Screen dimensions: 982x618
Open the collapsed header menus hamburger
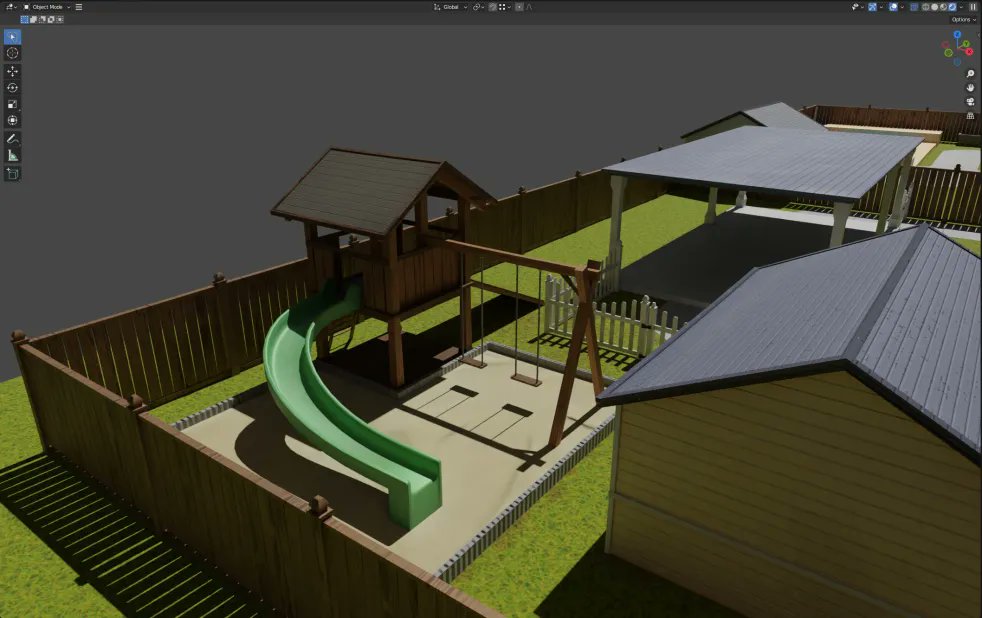pyautogui.click(x=79, y=7)
